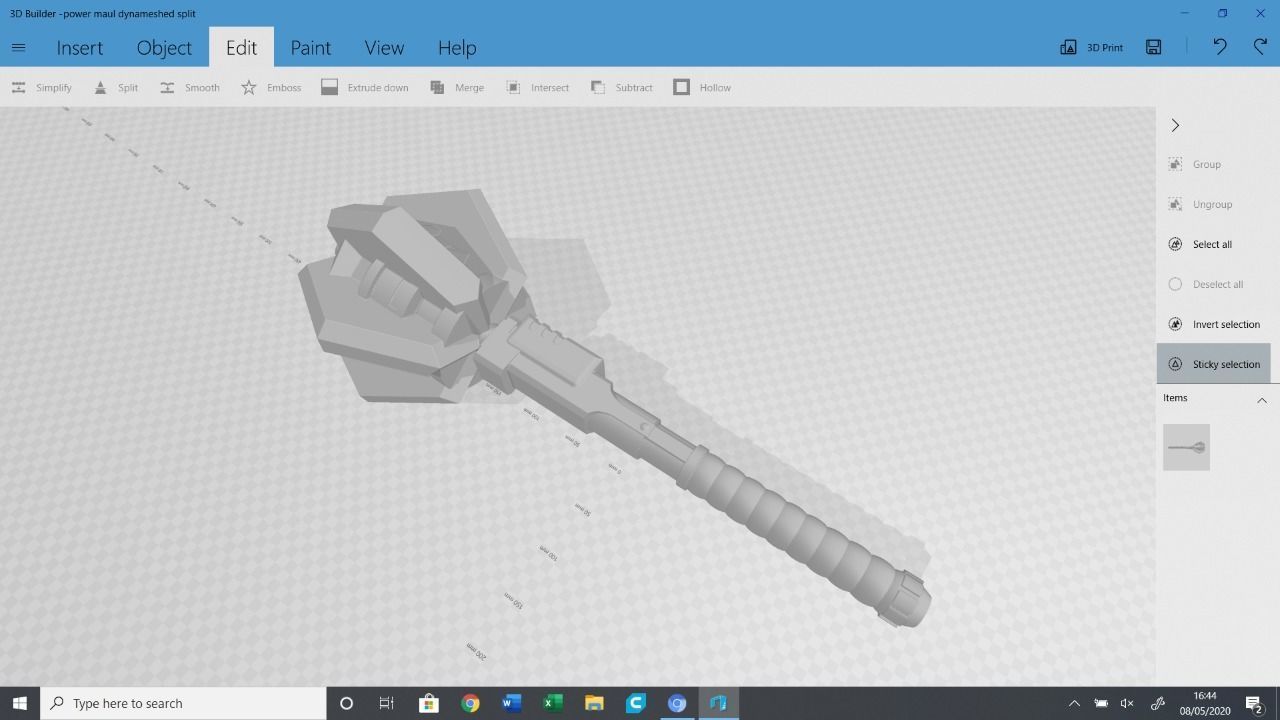Open File Explorer from taskbar

[x=594, y=703]
